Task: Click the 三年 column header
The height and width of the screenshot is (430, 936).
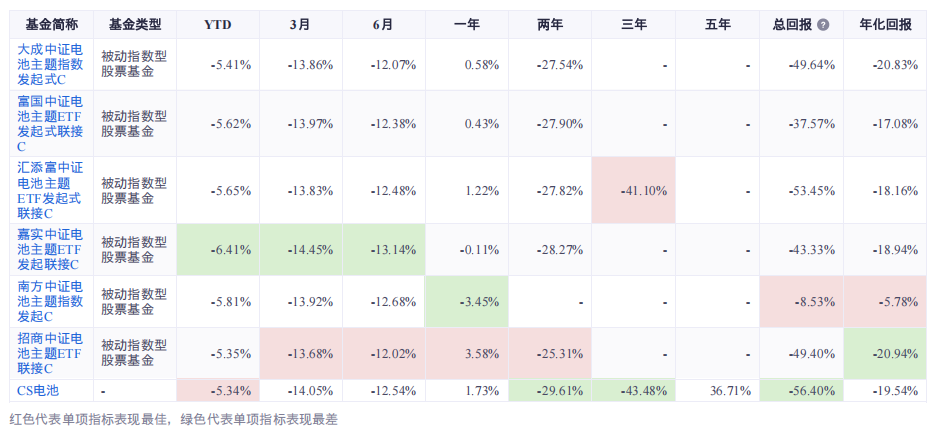Action: [x=633, y=24]
